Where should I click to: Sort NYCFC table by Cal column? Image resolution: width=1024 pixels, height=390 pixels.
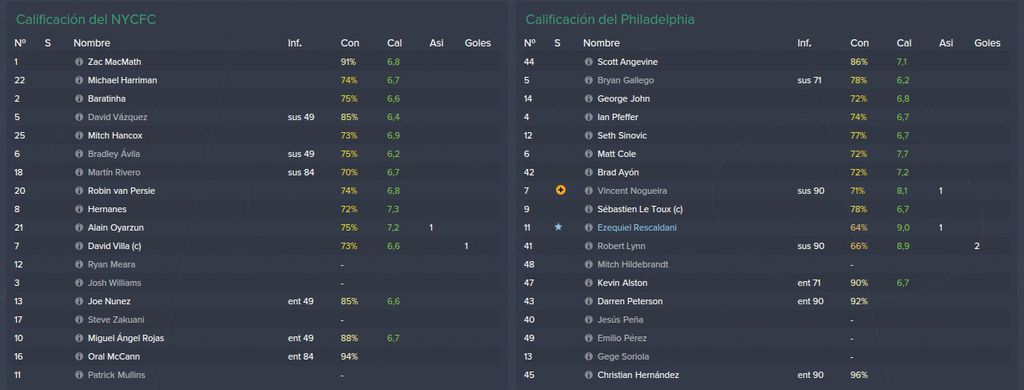tap(394, 43)
